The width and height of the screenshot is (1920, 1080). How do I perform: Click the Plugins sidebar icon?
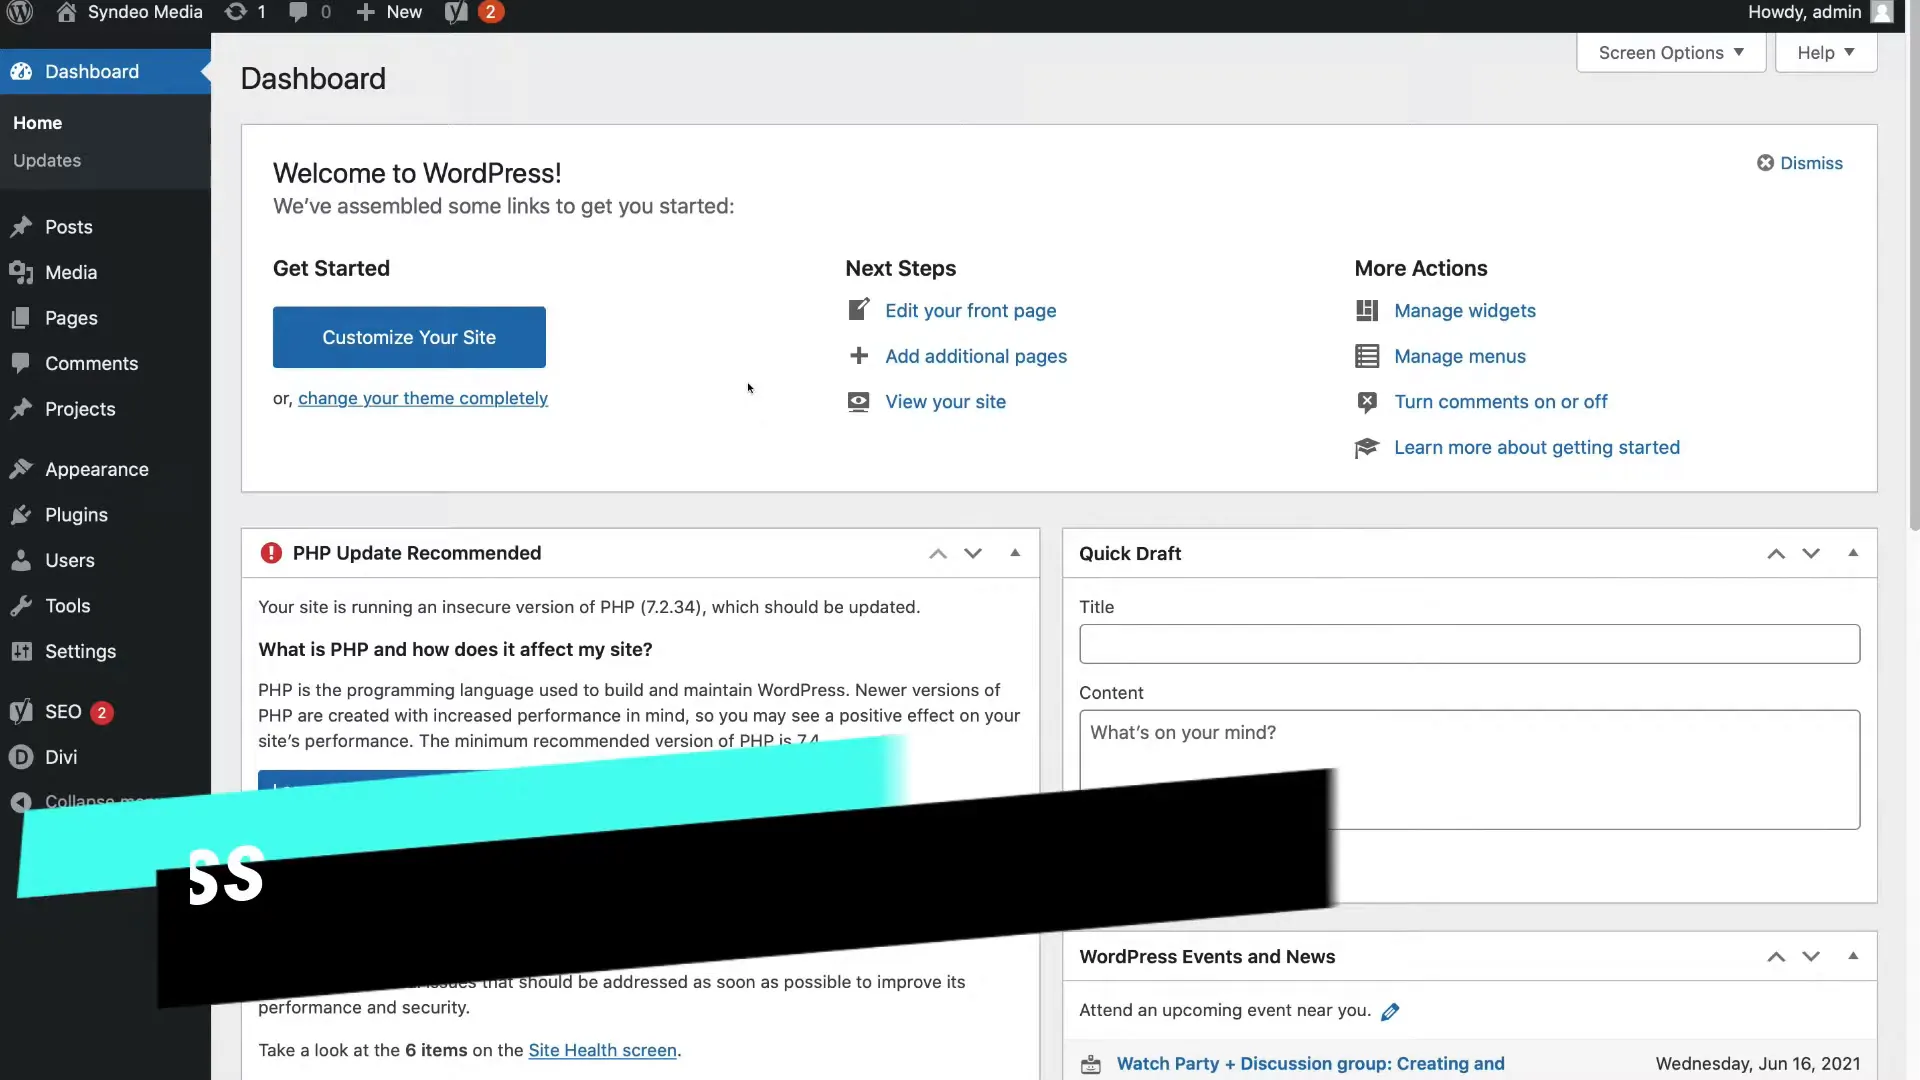[21, 515]
